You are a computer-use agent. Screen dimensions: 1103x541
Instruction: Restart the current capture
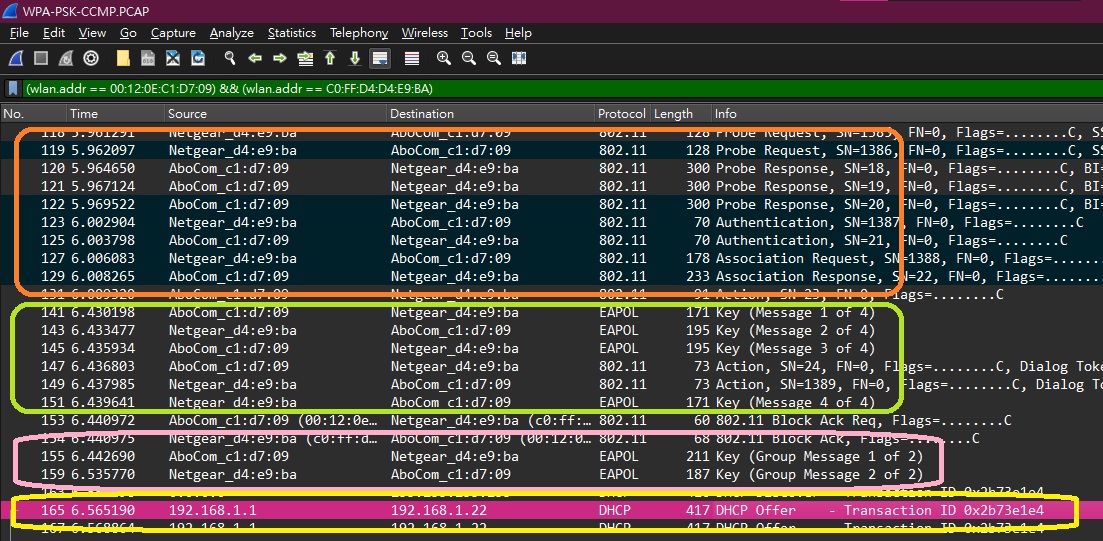65,58
